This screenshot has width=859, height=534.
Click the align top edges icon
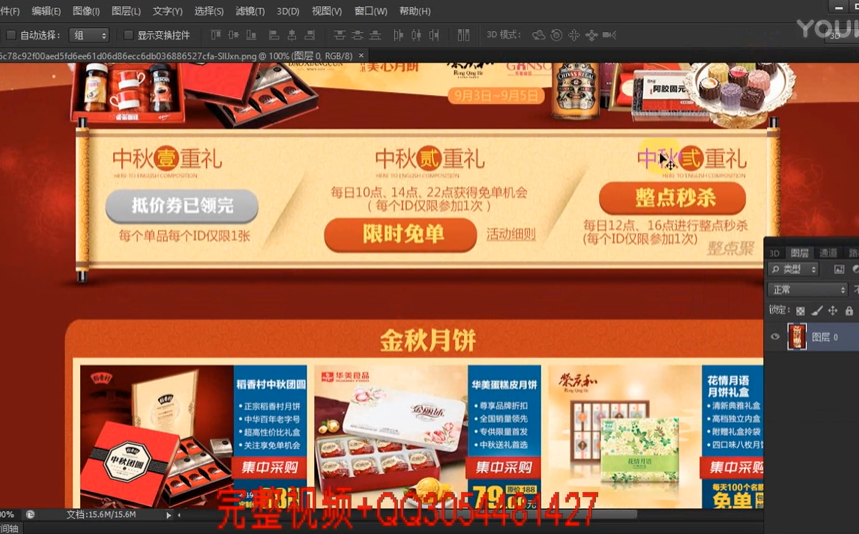(216, 35)
